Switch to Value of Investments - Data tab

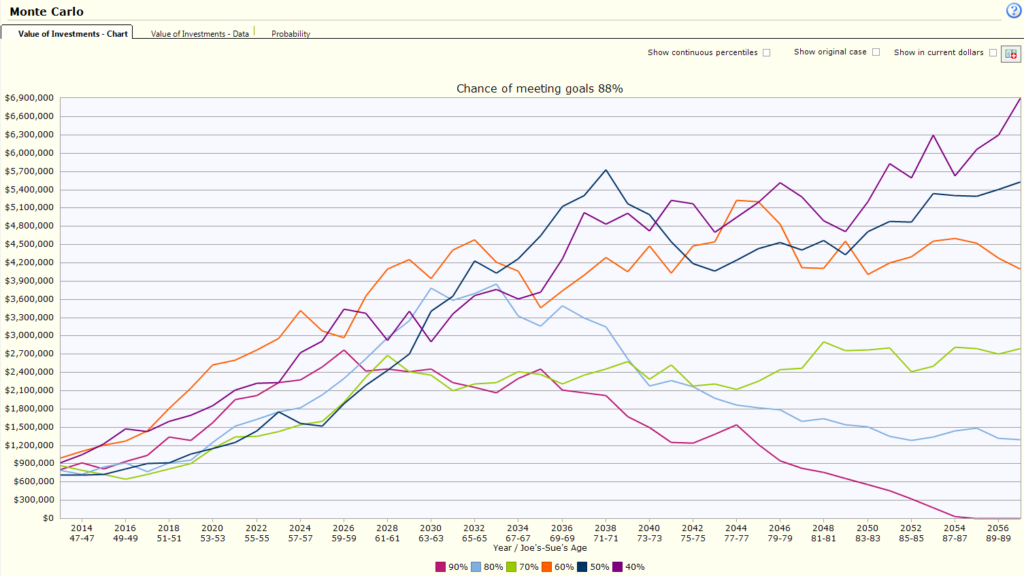(x=200, y=33)
